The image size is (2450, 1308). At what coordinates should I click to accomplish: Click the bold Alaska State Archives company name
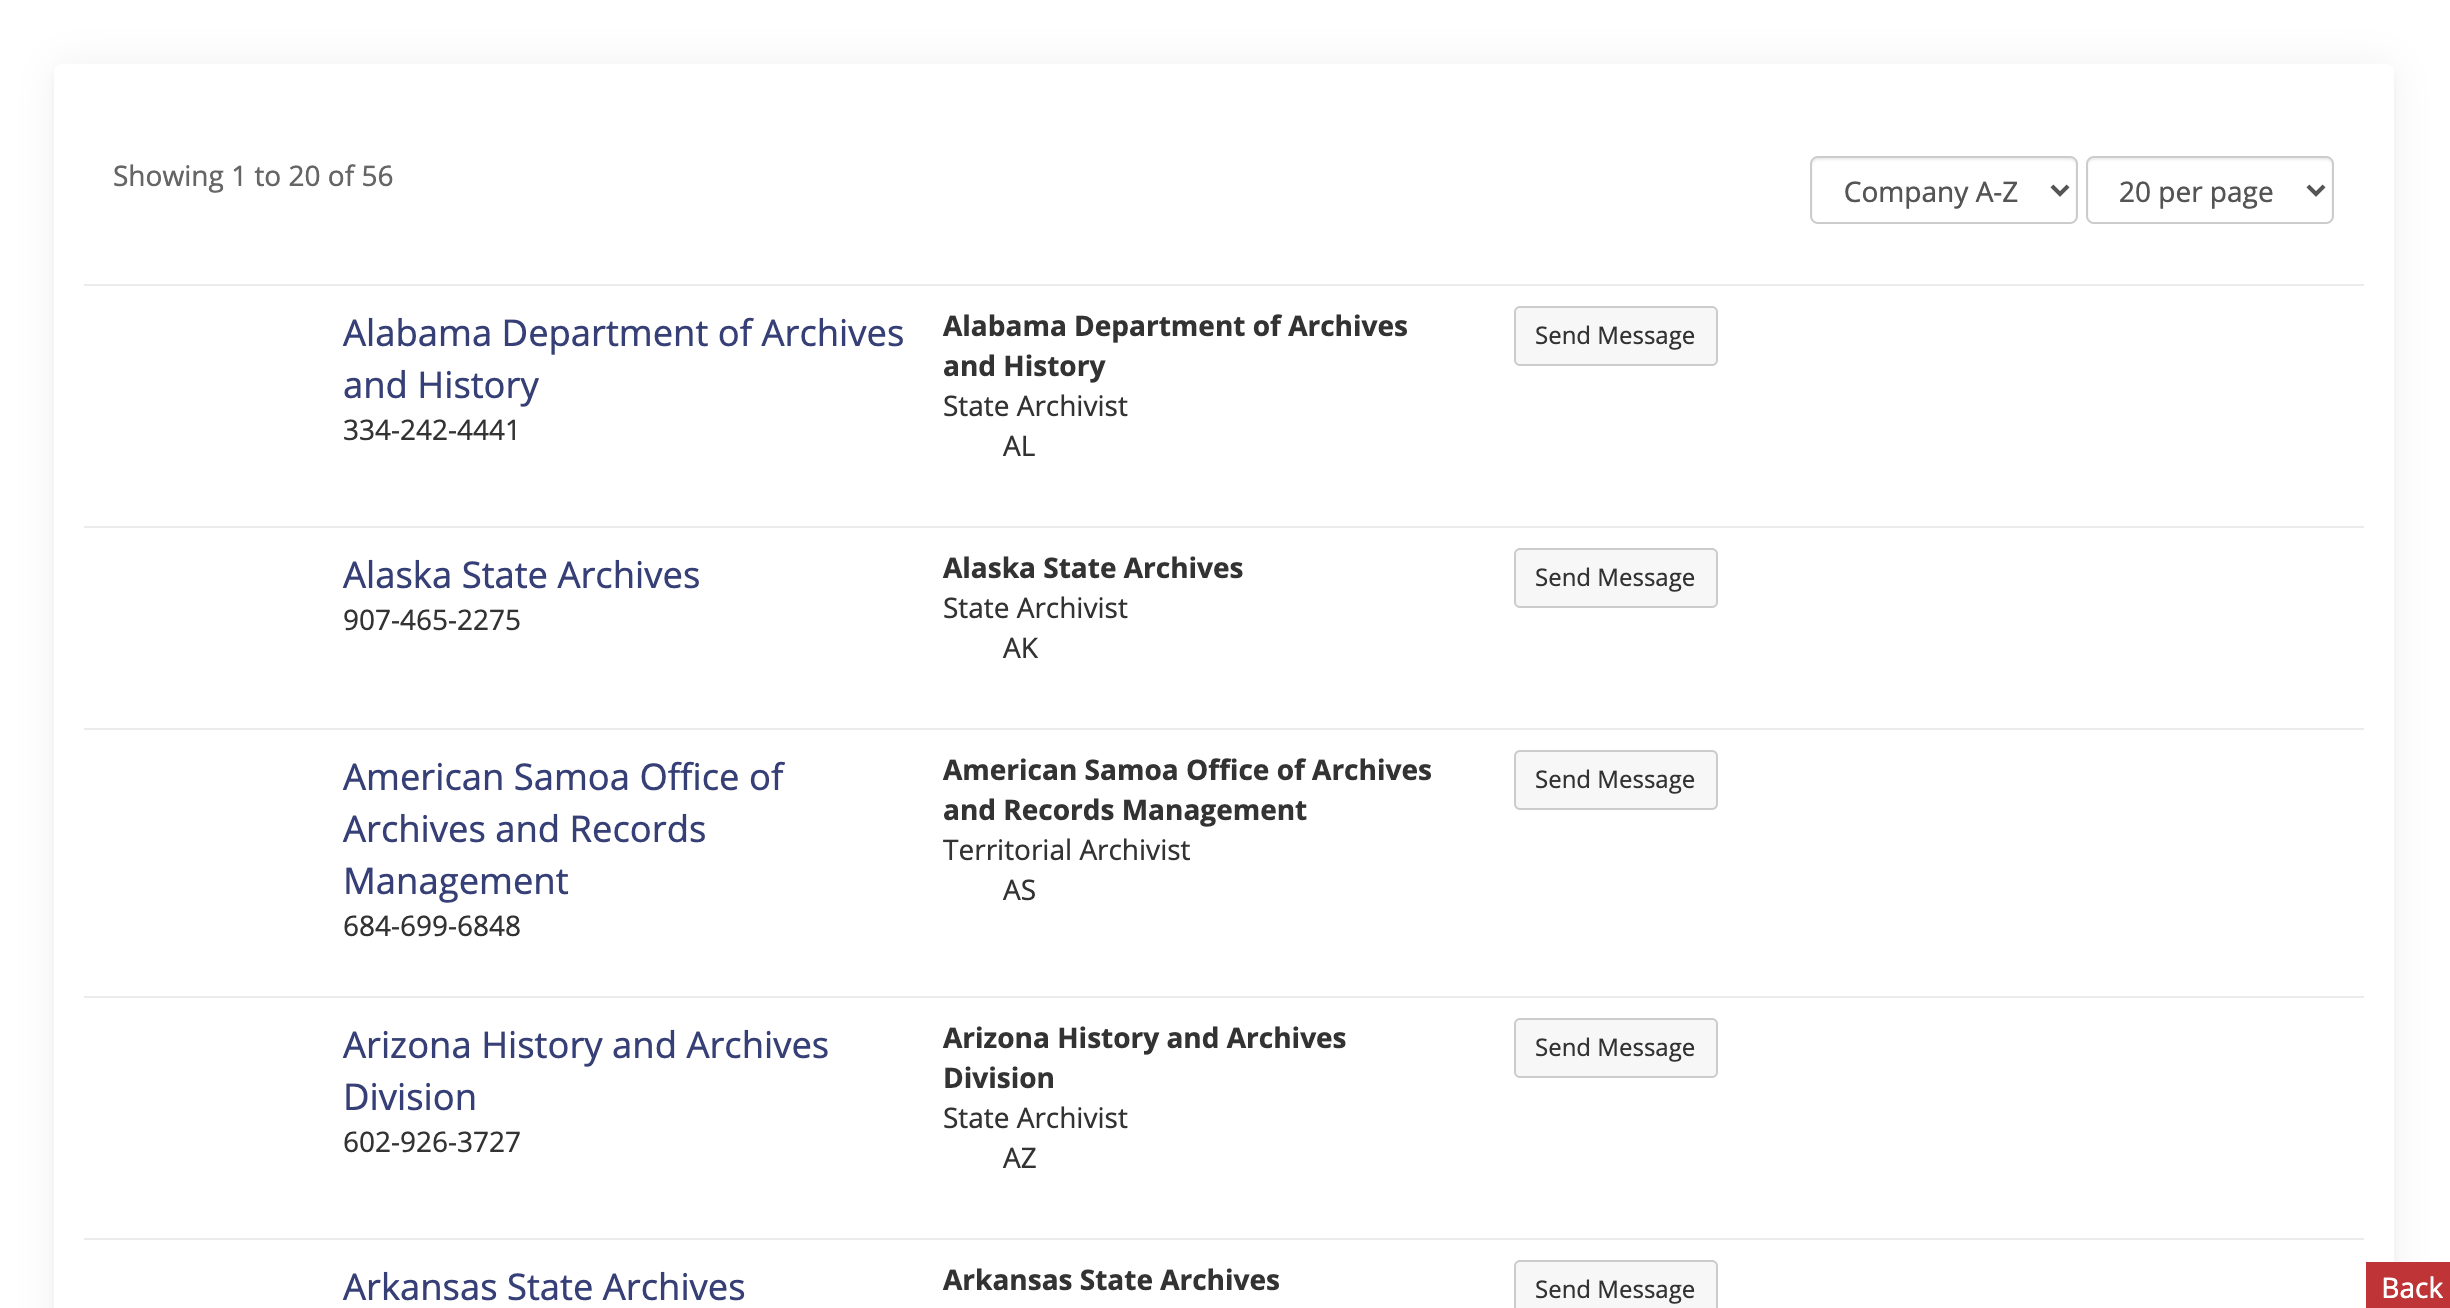pyautogui.click(x=1092, y=568)
